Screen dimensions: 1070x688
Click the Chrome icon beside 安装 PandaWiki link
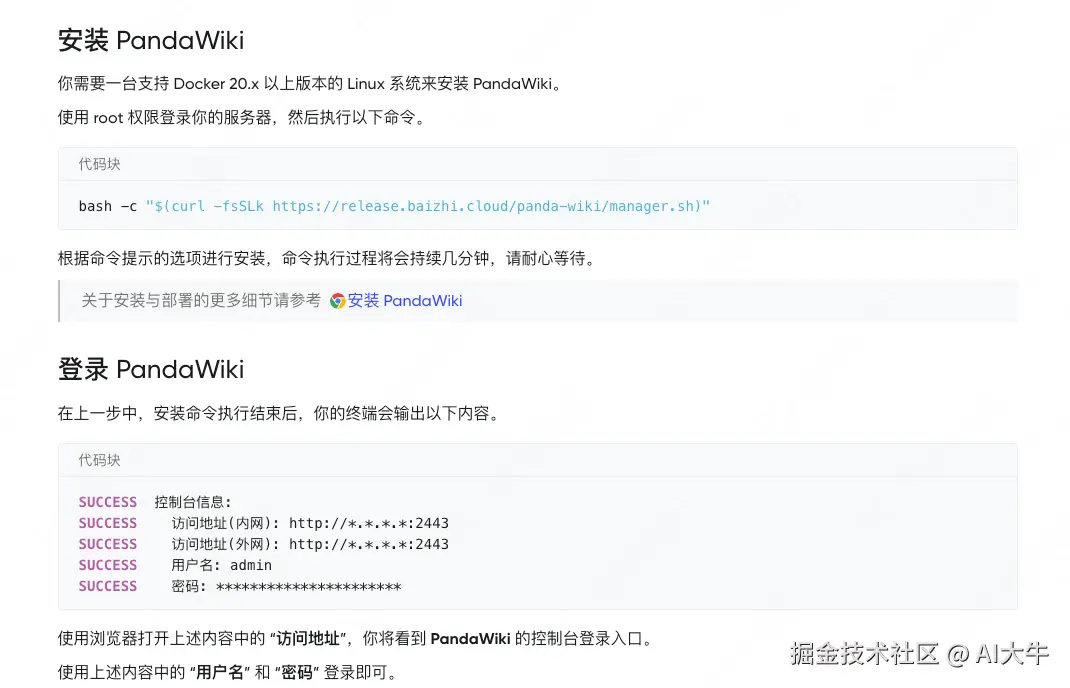(x=337, y=301)
